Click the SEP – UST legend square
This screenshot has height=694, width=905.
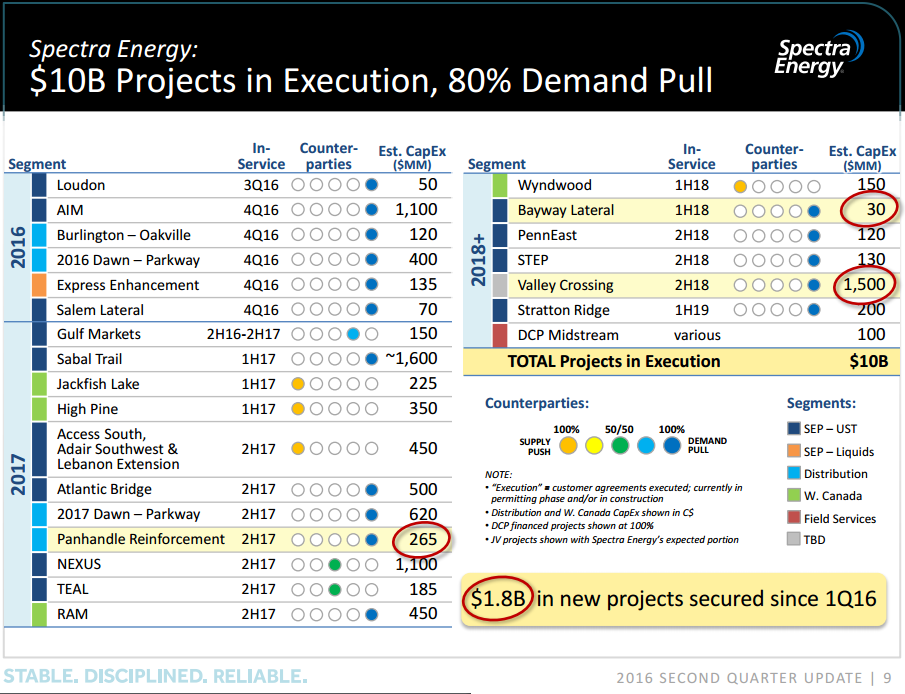[x=794, y=428]
